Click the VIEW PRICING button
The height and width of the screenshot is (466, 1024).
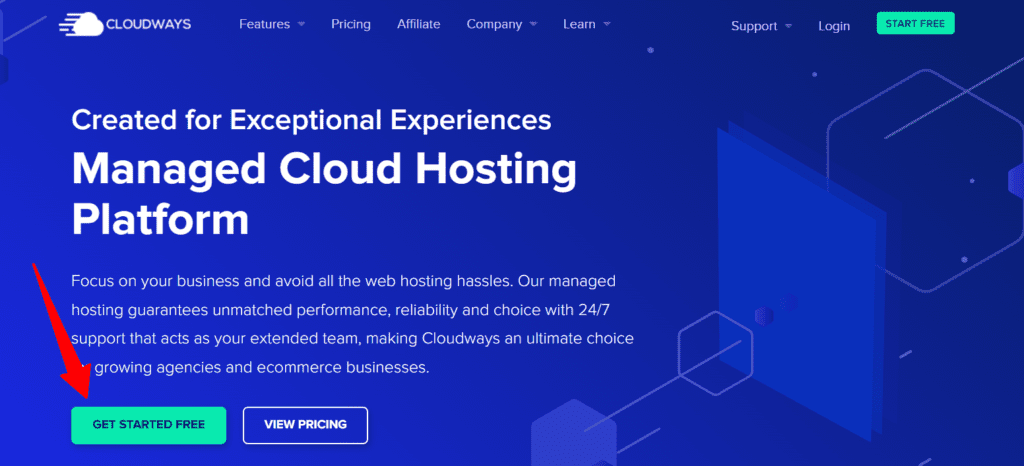[x=306, y=425]
